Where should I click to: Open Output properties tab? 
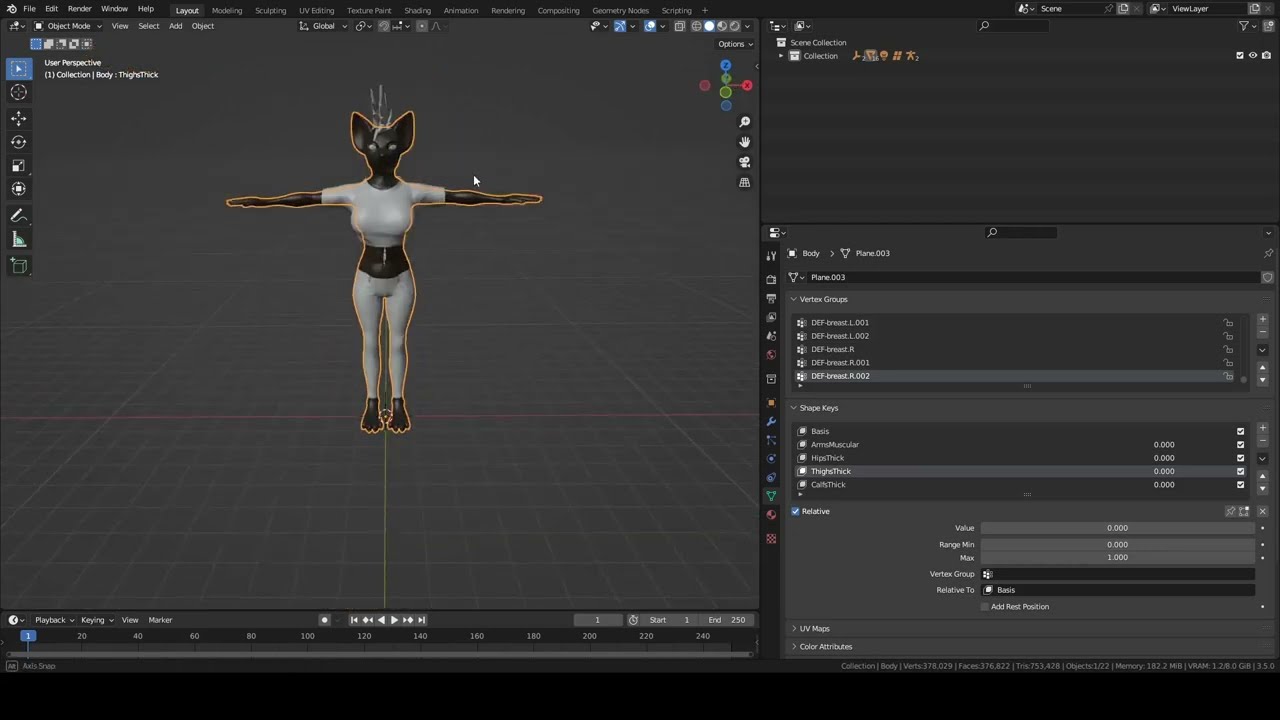tap(771, 299)
